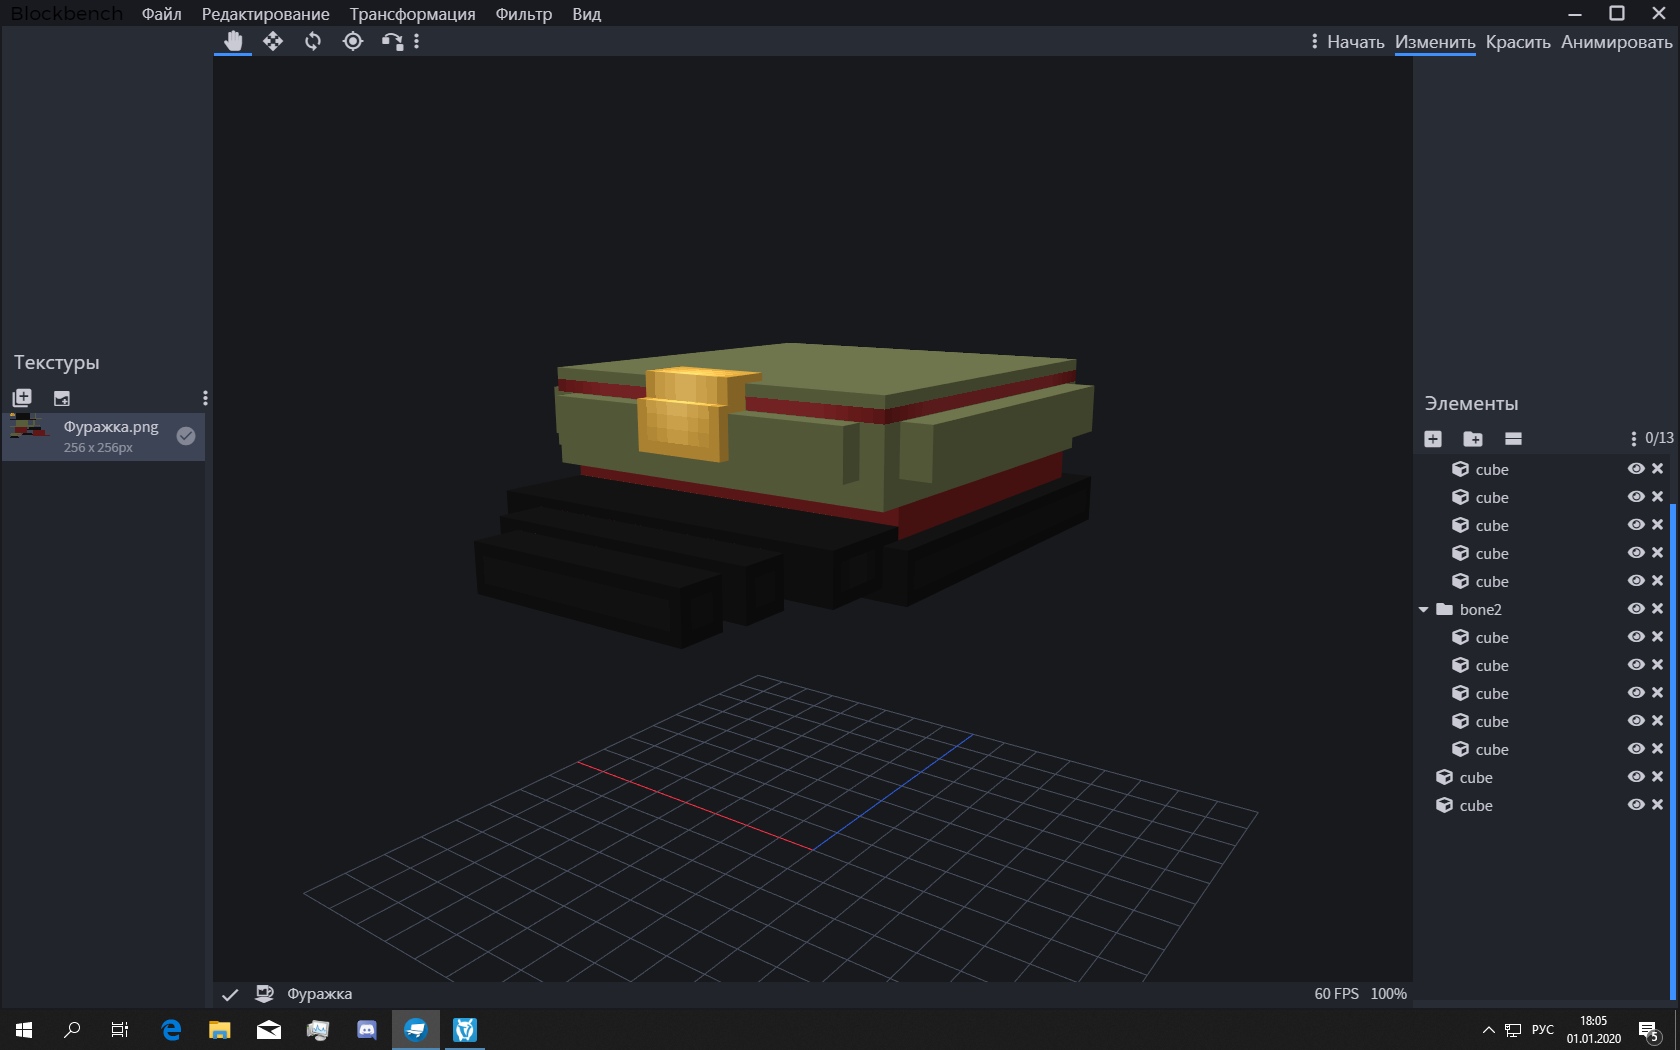Switch to the Красить mode tab
This screenshot has height=1050, width=1680.
[x=1517, y=42]
